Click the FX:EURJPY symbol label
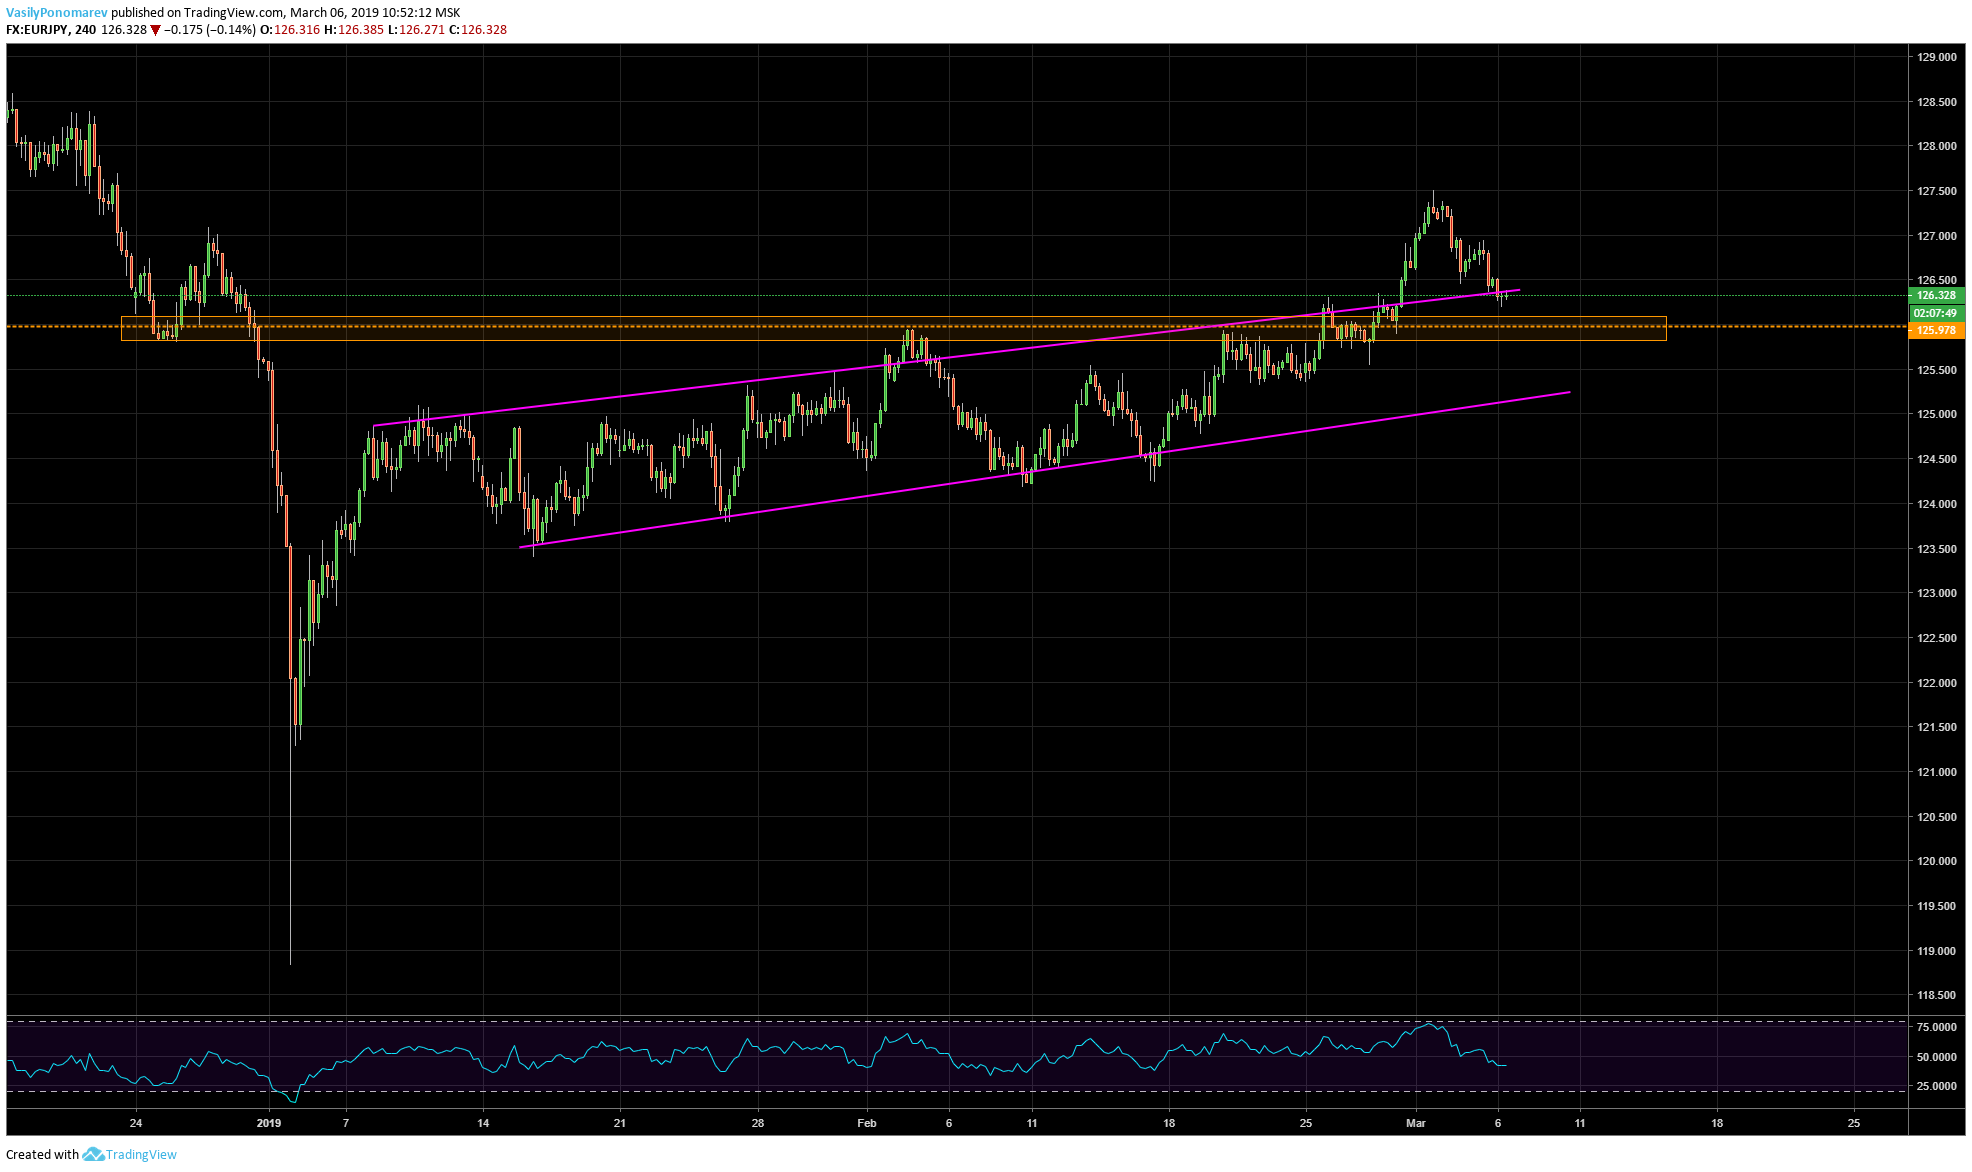The width and height of the screenshot is (1972, 1172). [x=37, y=30]
